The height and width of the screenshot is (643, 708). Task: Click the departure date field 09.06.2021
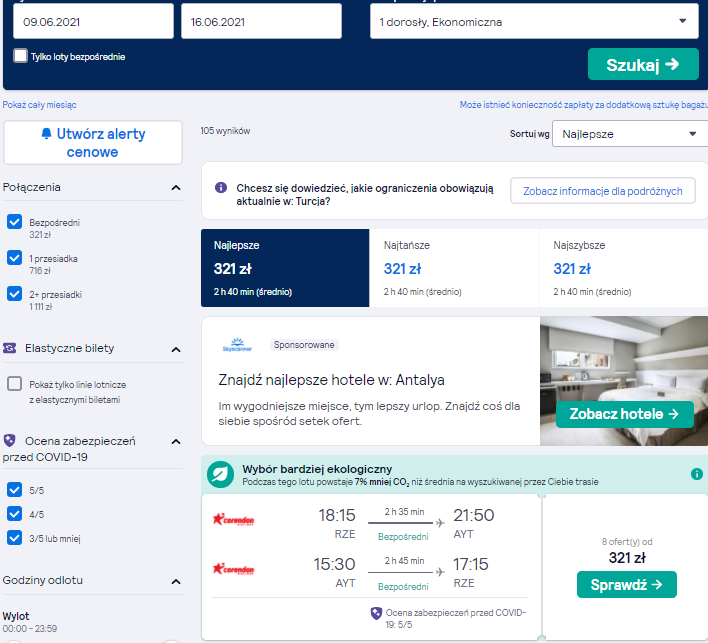tap(93, 22)
